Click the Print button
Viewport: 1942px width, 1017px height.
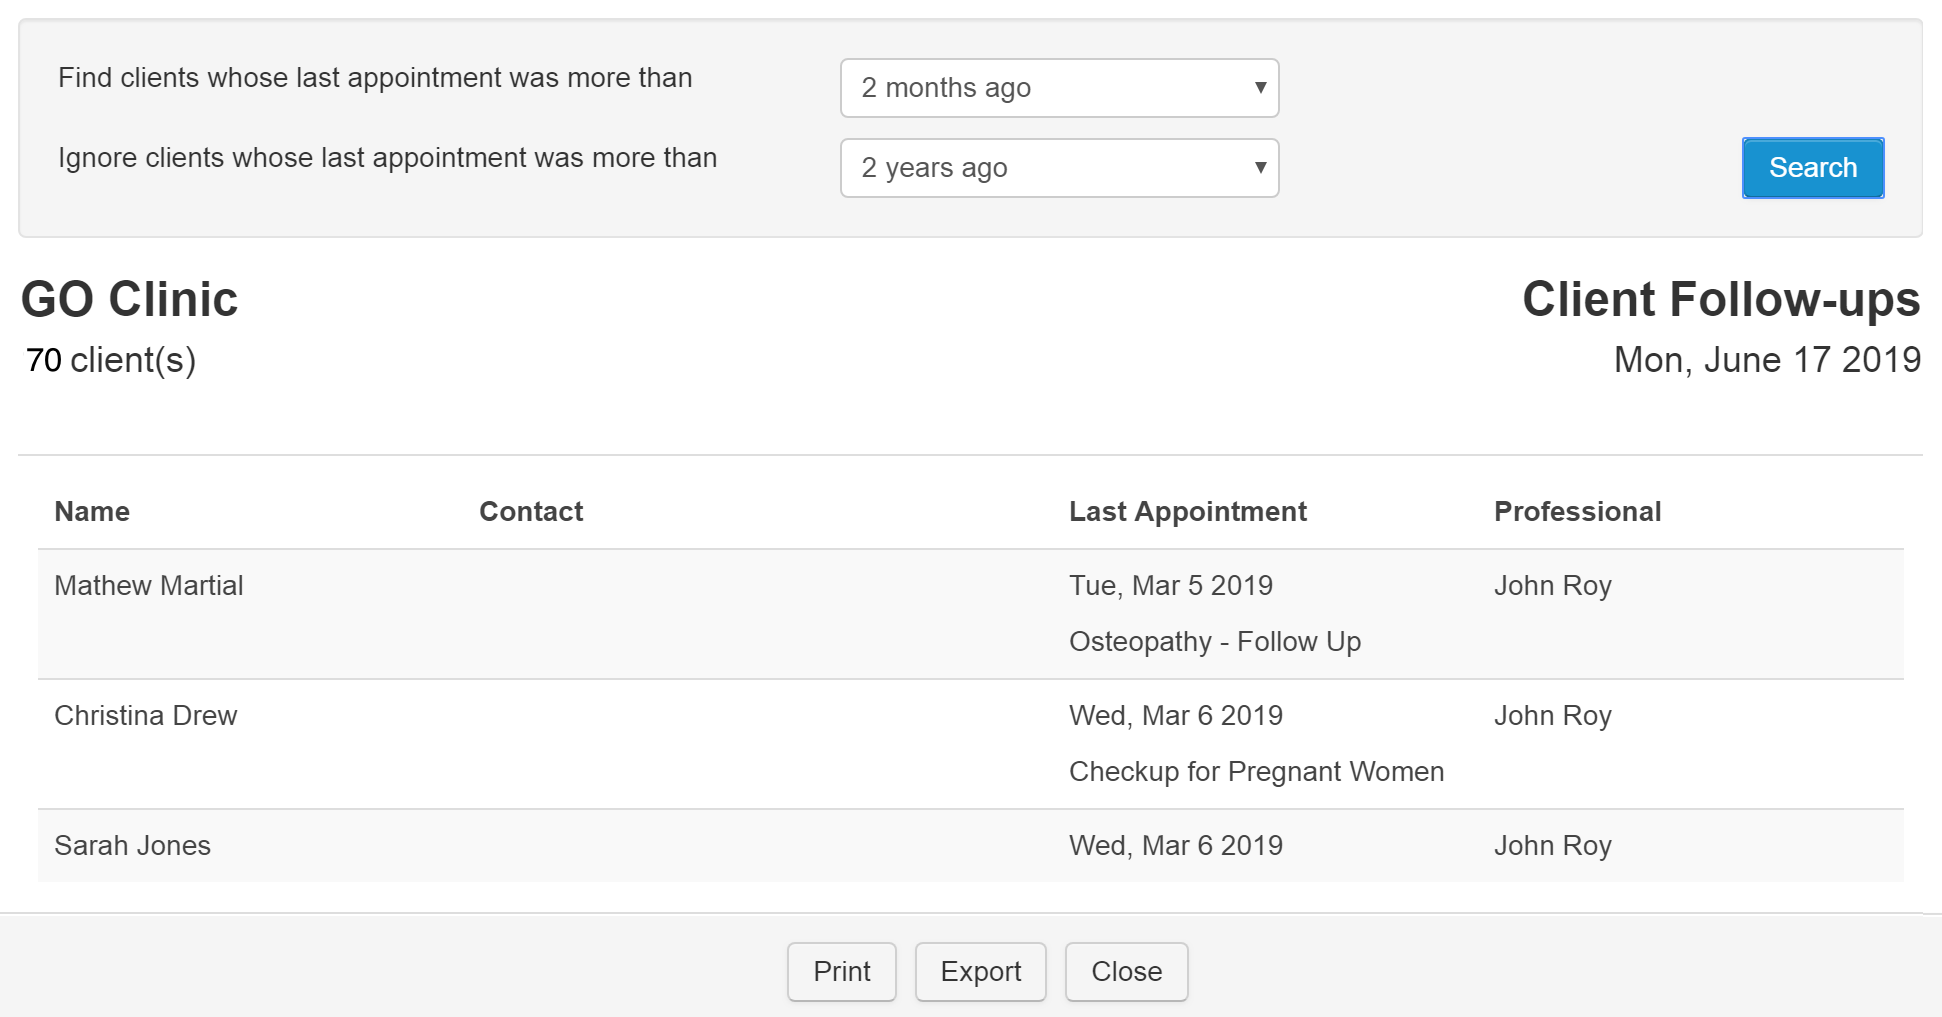coord(842,971)
